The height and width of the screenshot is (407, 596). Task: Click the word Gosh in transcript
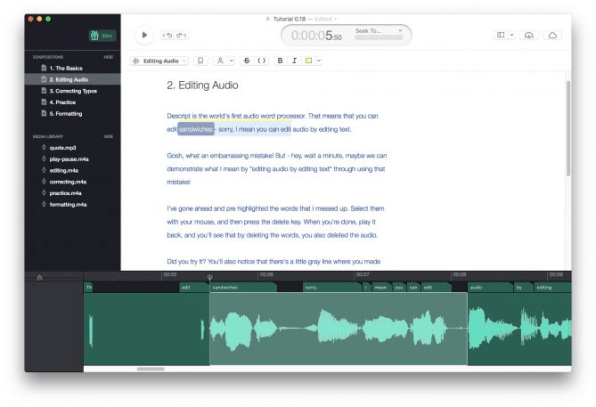click(175, 156)
